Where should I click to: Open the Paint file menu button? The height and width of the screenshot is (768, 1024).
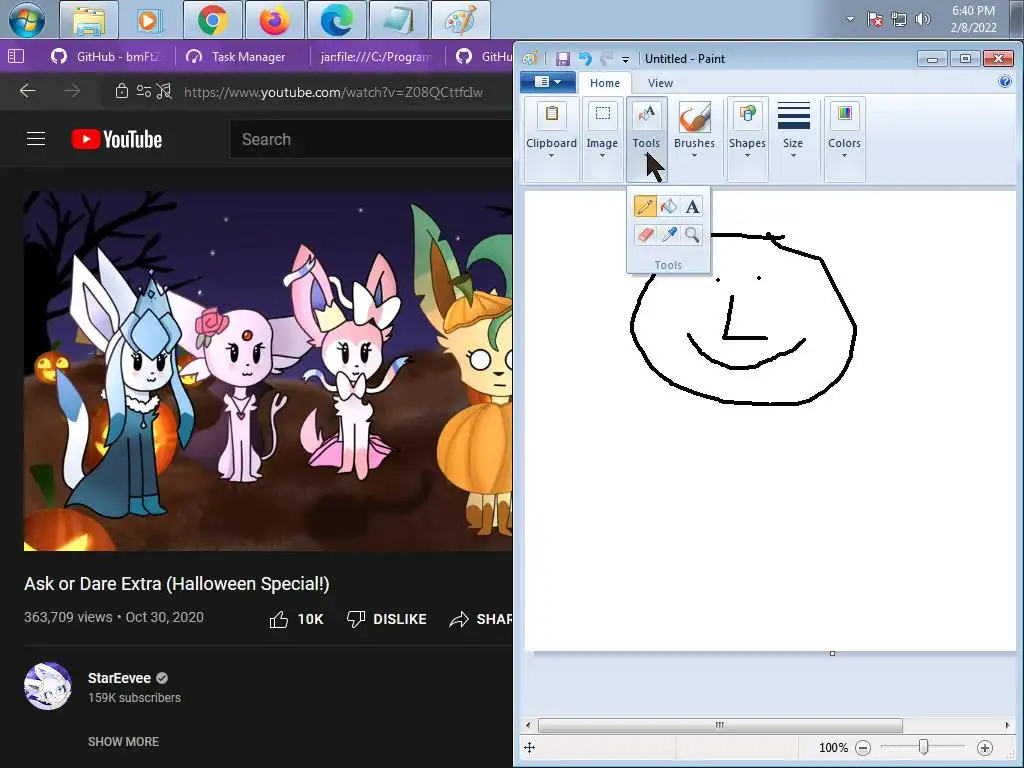coord(547,82)
